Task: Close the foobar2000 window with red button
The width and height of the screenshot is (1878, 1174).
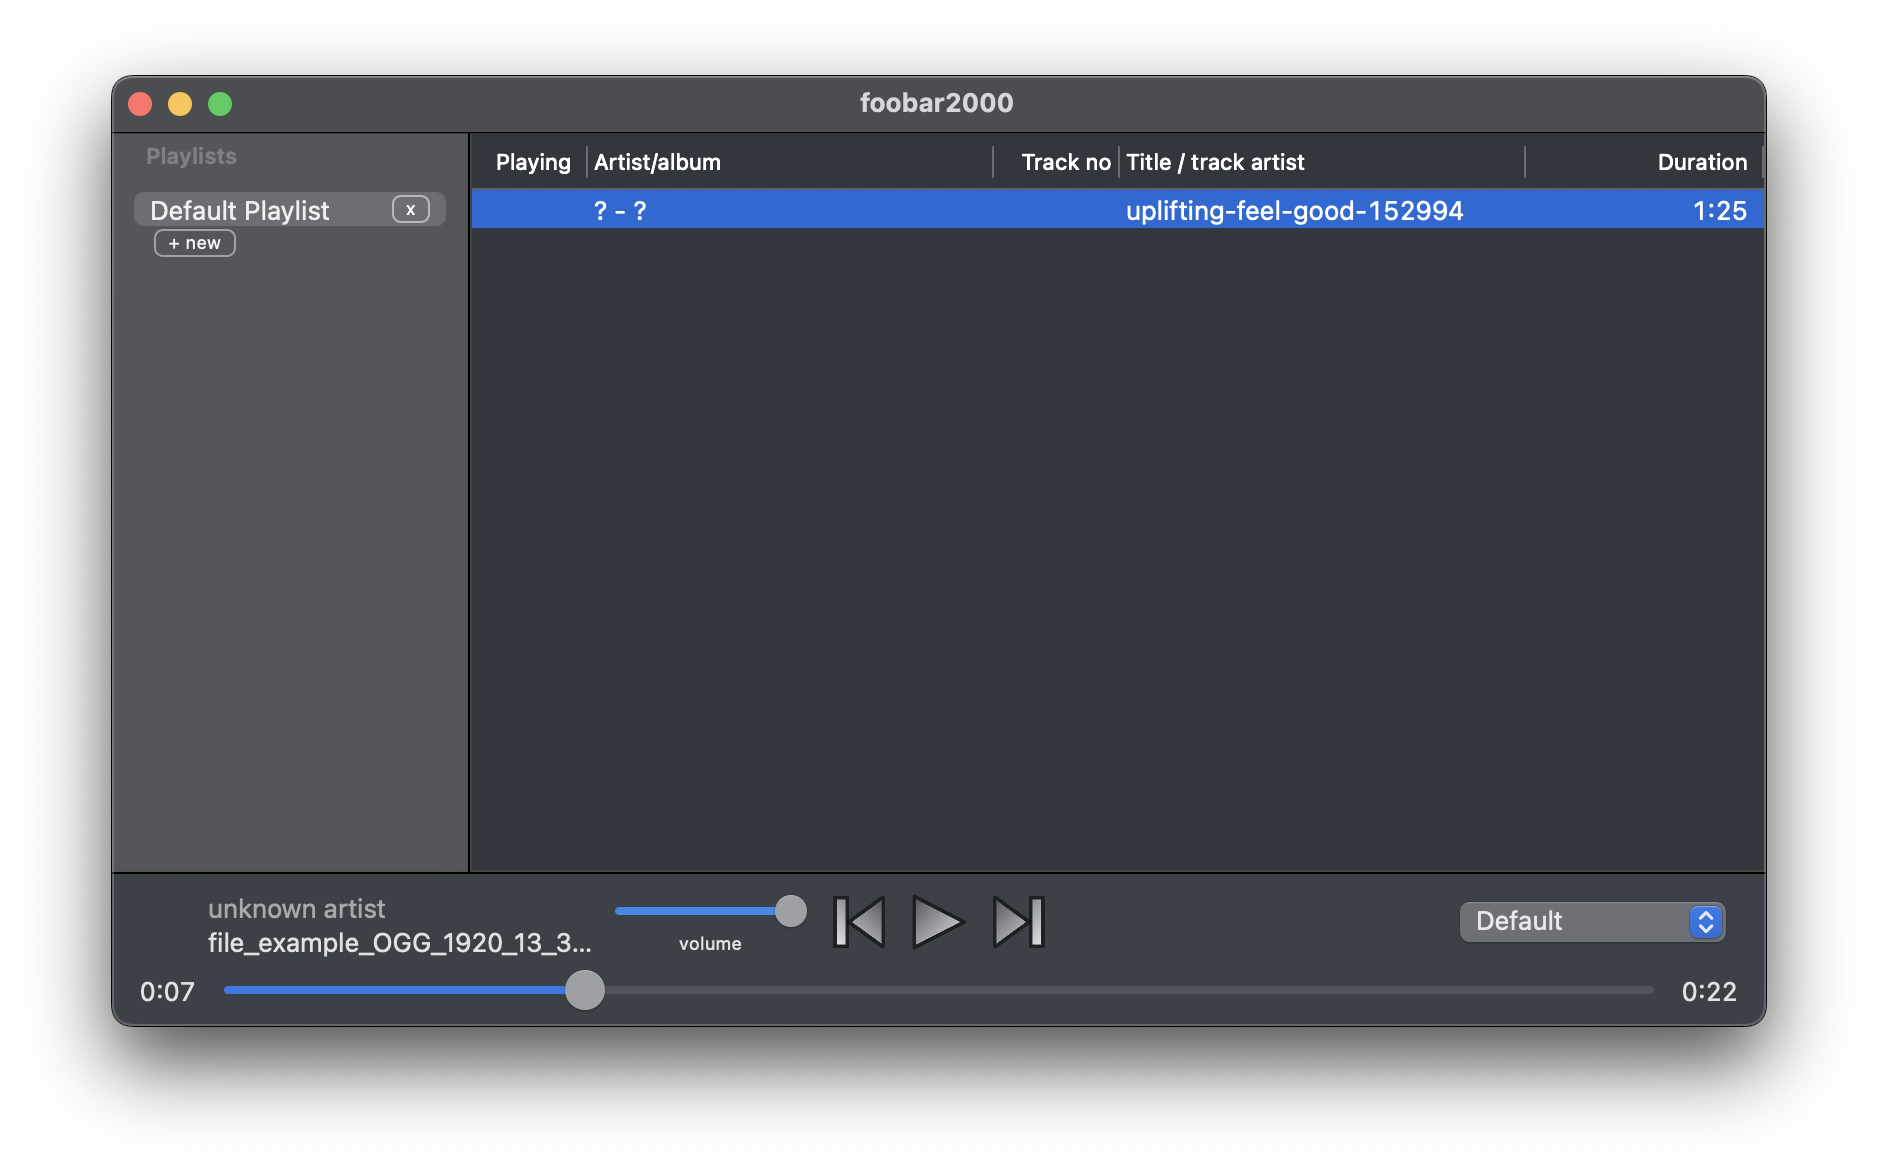Action: 140,104
